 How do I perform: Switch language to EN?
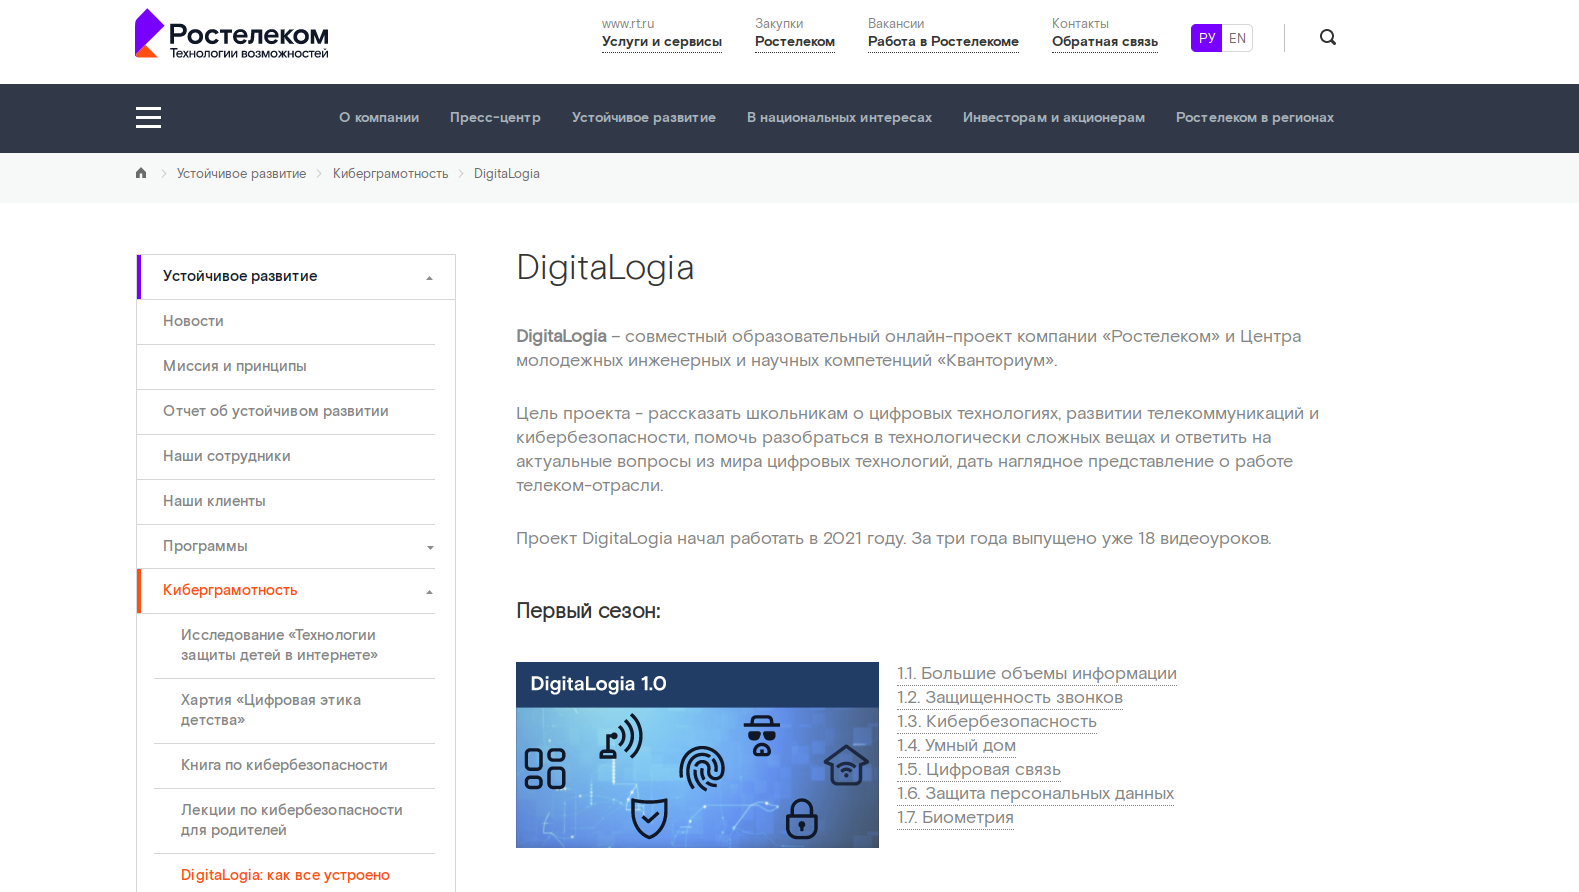1237,38
